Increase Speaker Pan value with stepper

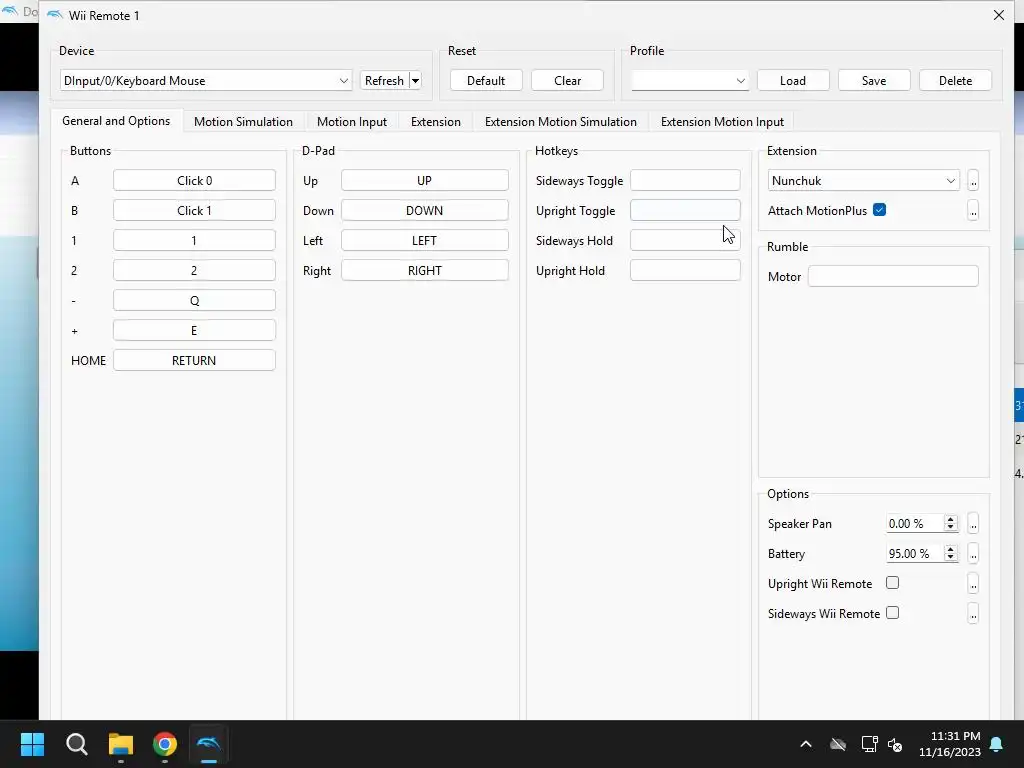(x=951, y=519)
